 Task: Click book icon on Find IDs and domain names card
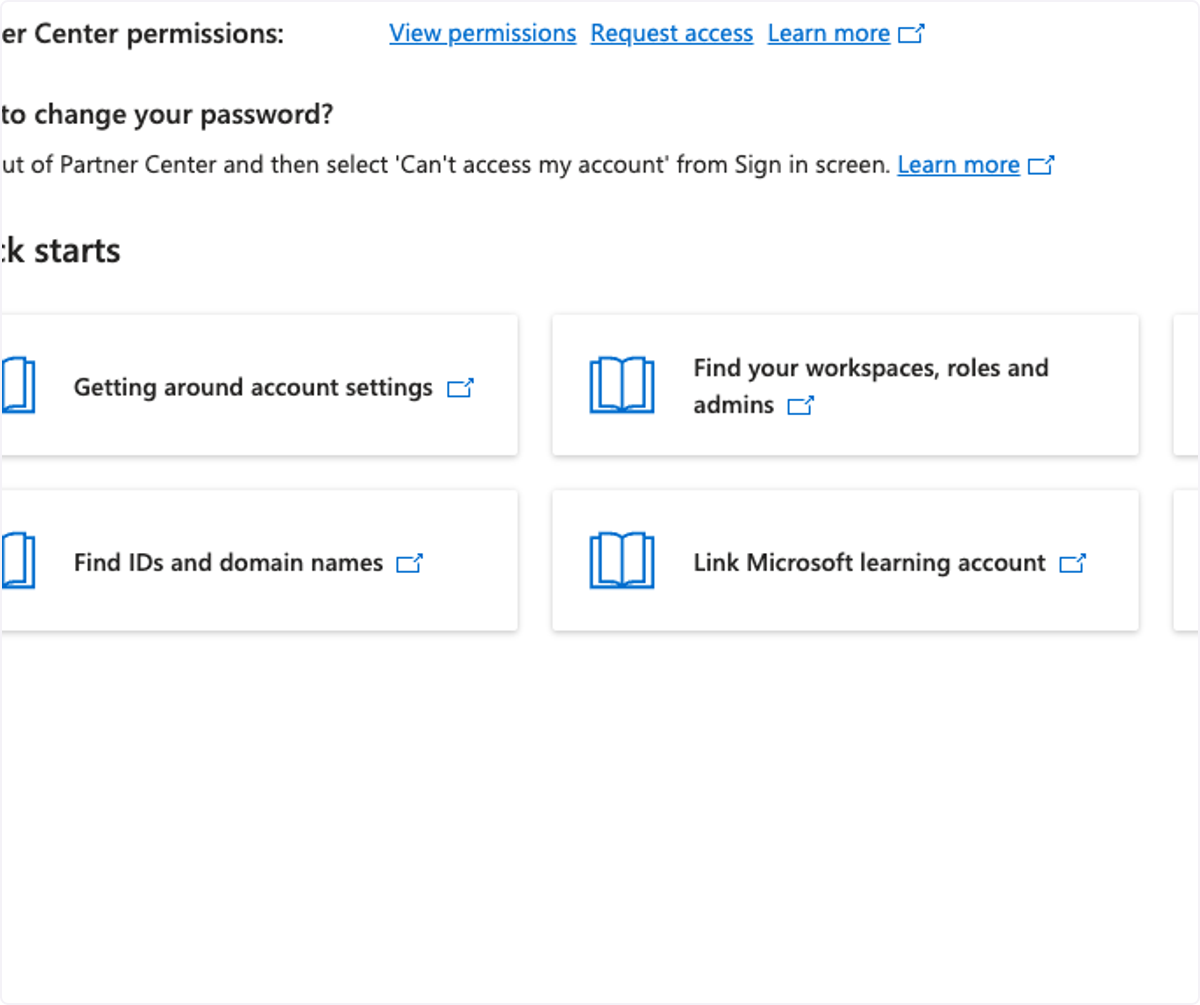click(x=17, y=560)
